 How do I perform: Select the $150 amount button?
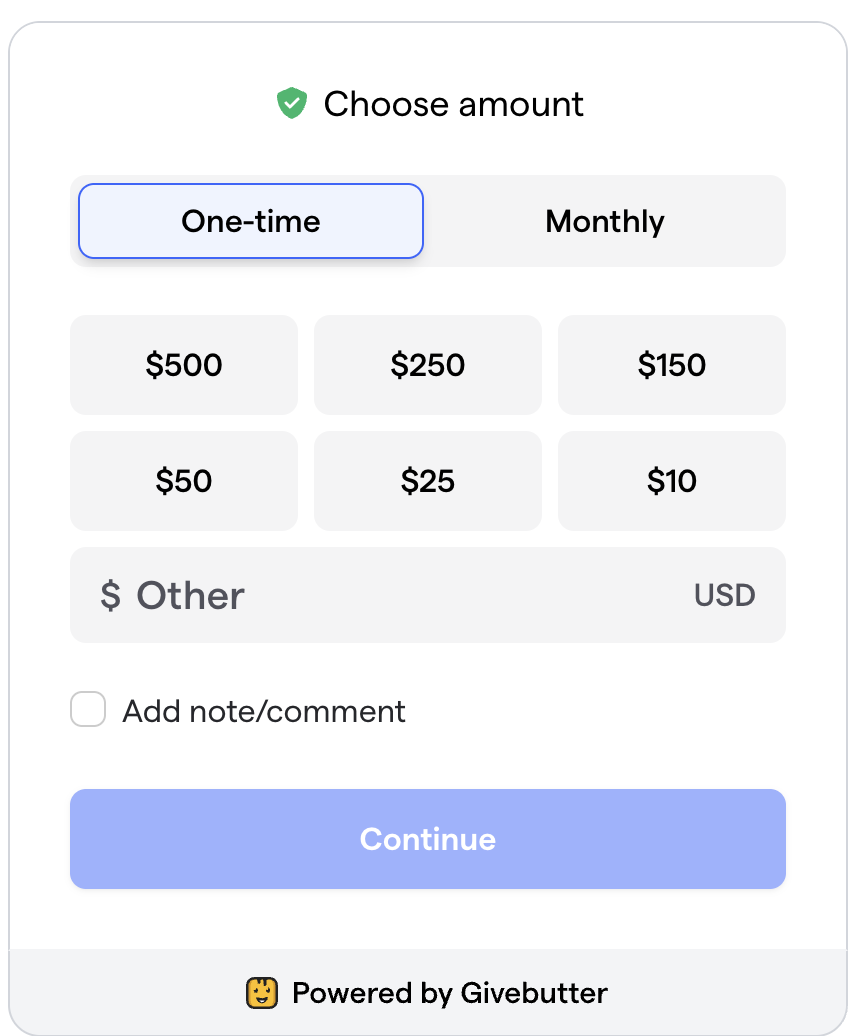[x=672, y=365]
